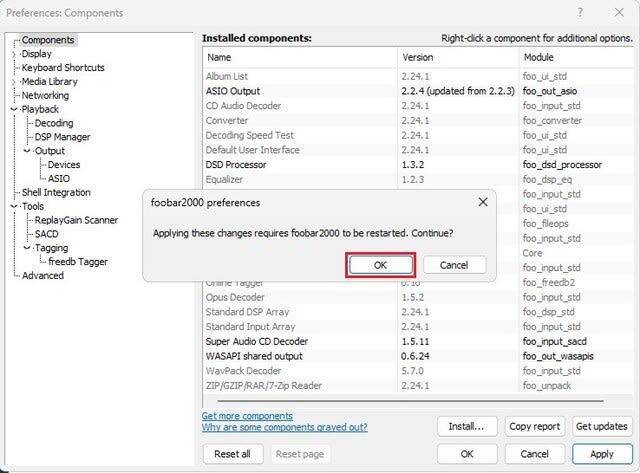Select Decoding Speed Test row
This screenshot has width=640, height=473.
[418, 135]
